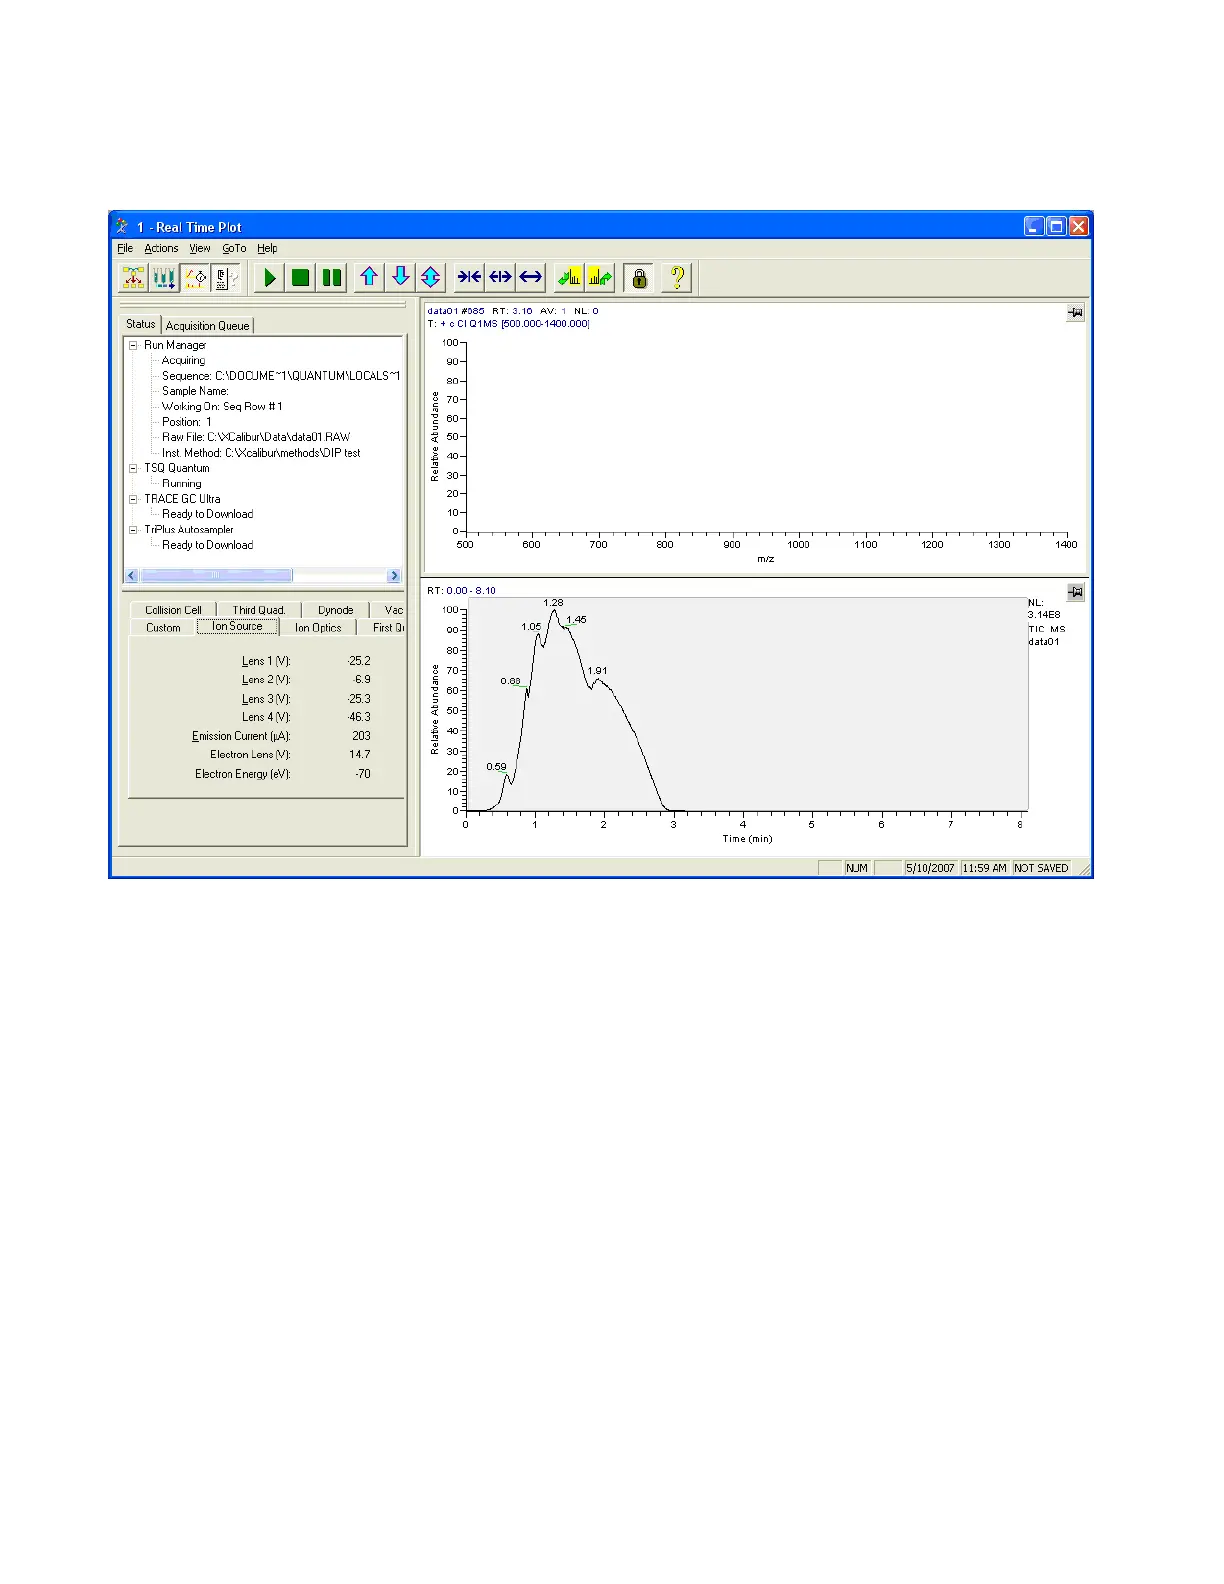
Task: Open the View menu
Action: coord(200,248)
